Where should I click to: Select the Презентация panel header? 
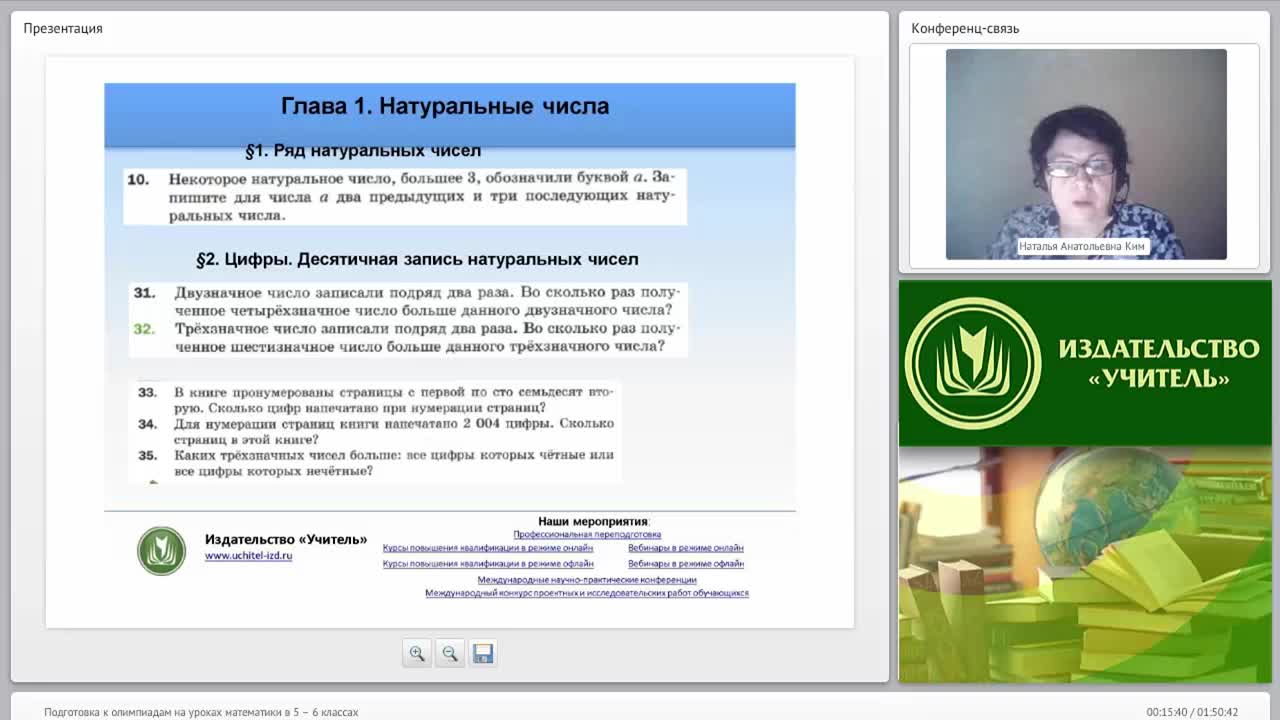(x=63, y=28)
